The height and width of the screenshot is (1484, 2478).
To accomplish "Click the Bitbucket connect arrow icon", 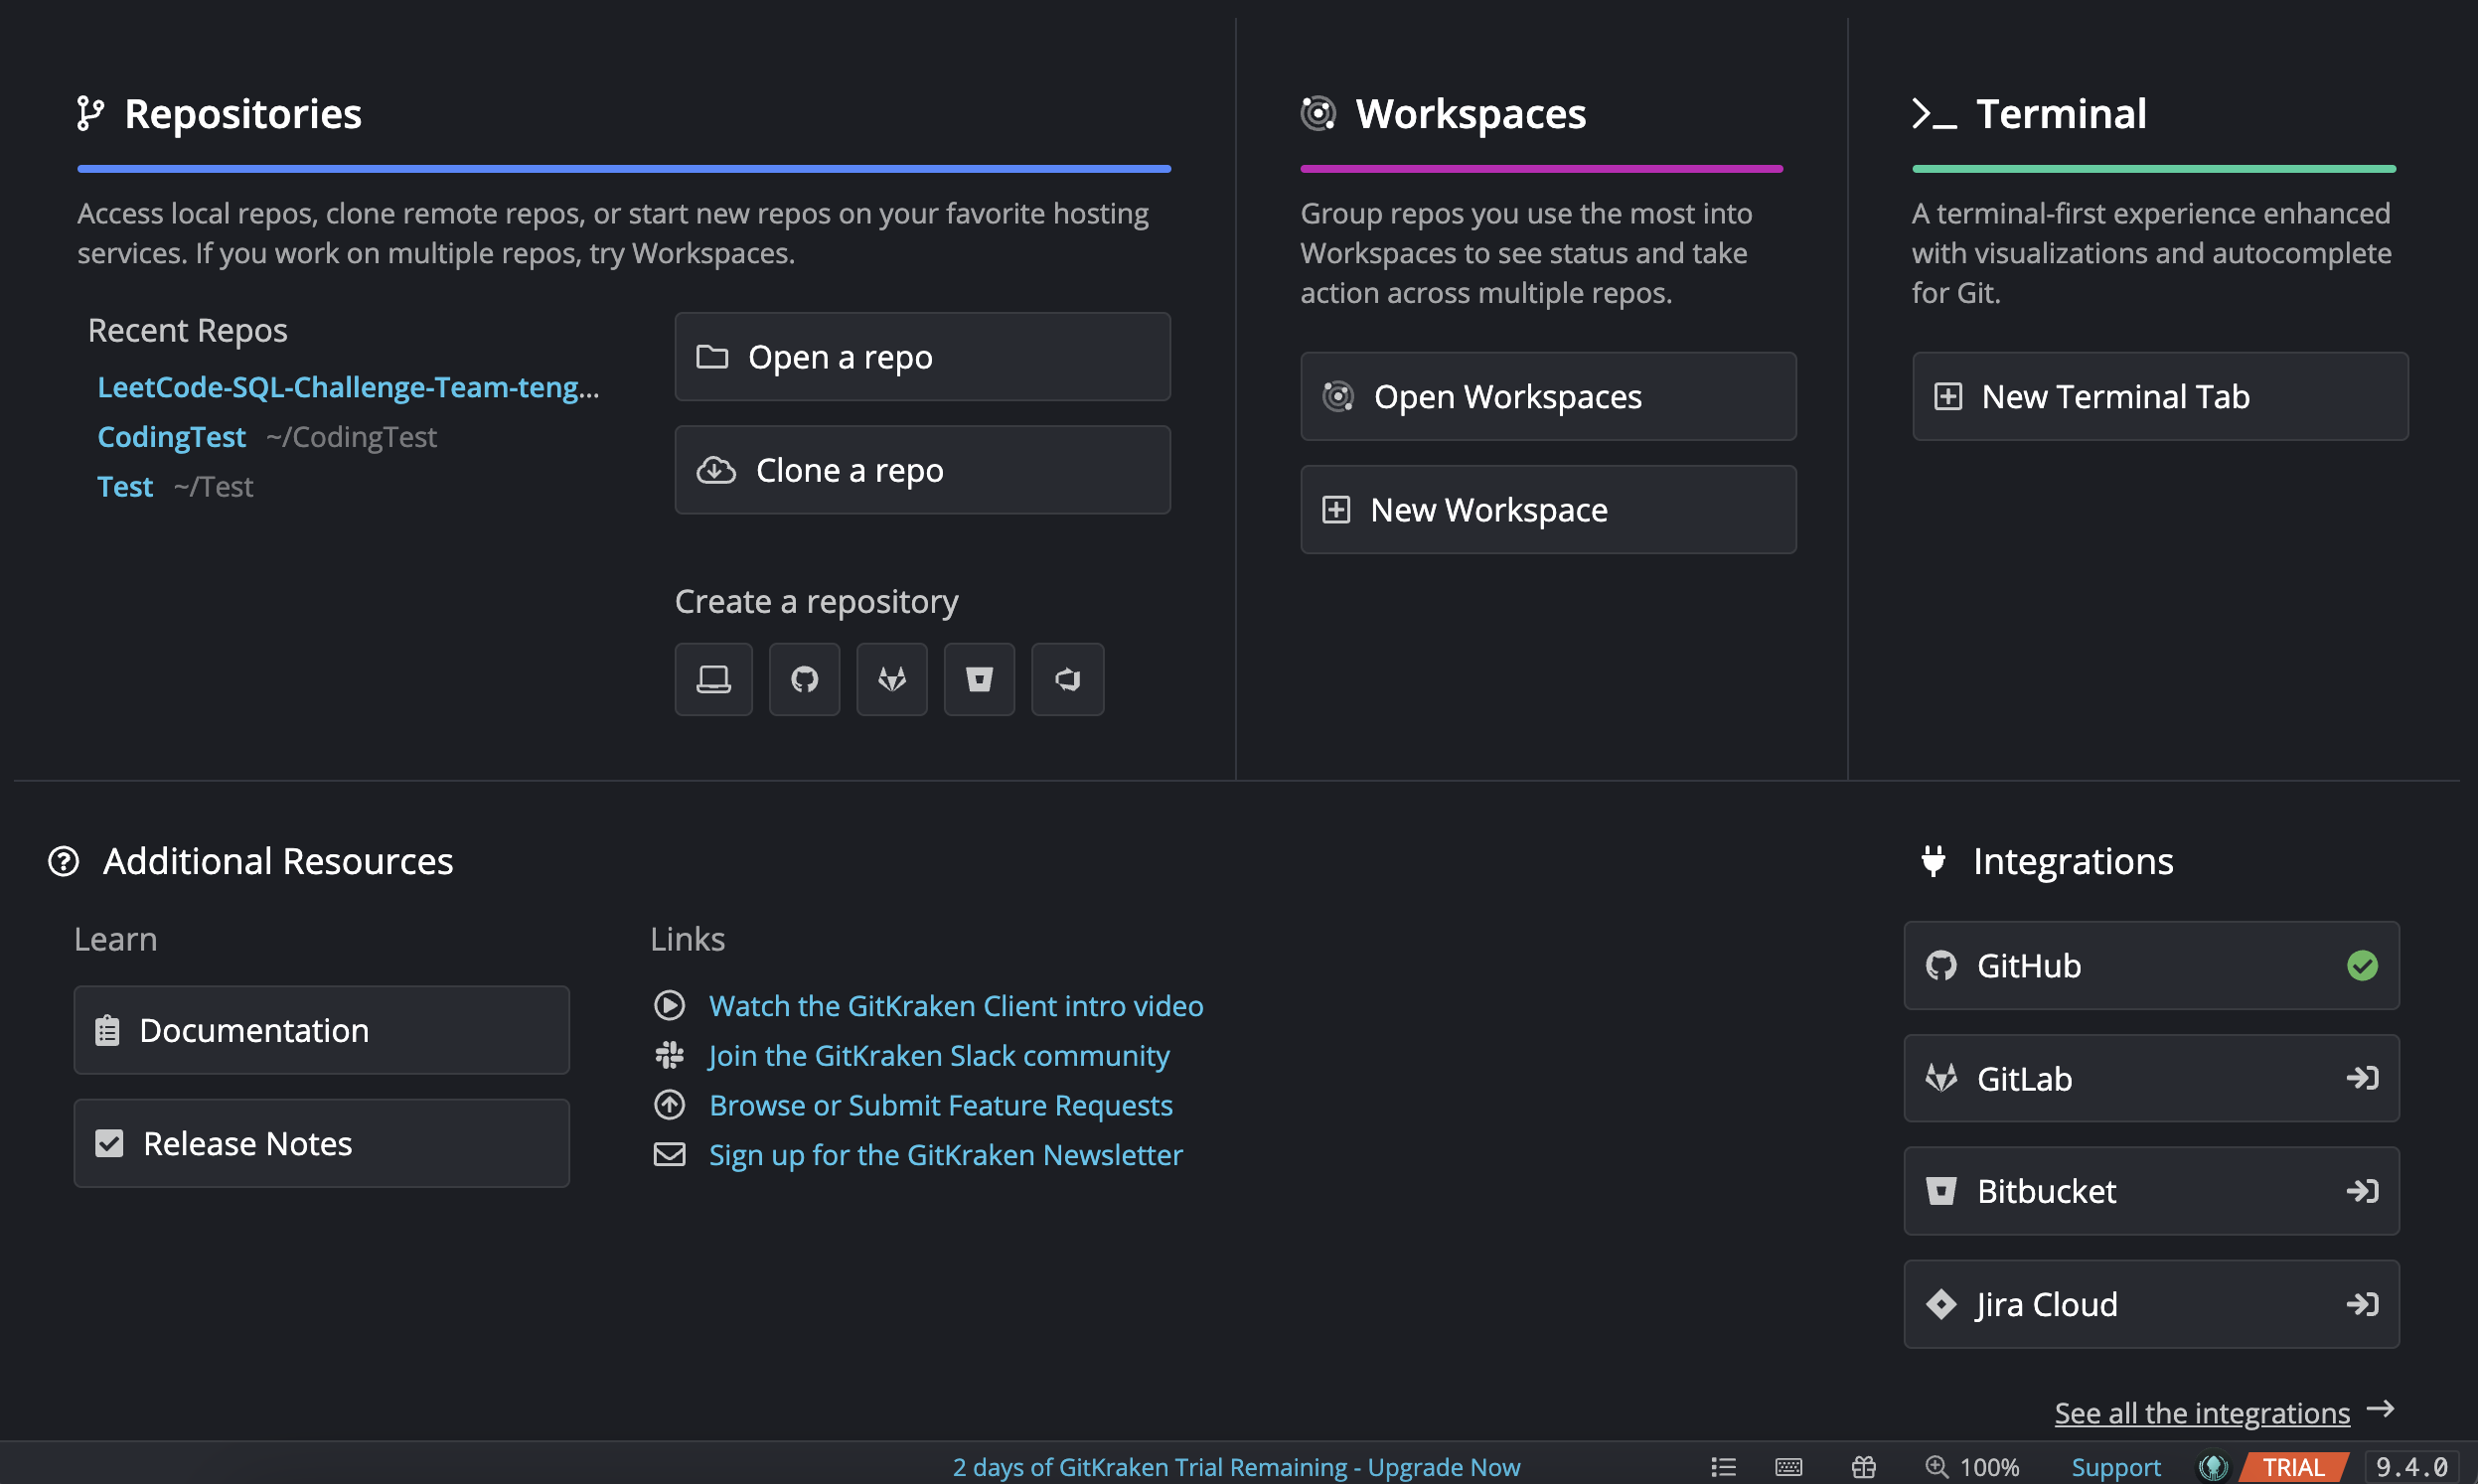I will click(x=2362, y=1191).
